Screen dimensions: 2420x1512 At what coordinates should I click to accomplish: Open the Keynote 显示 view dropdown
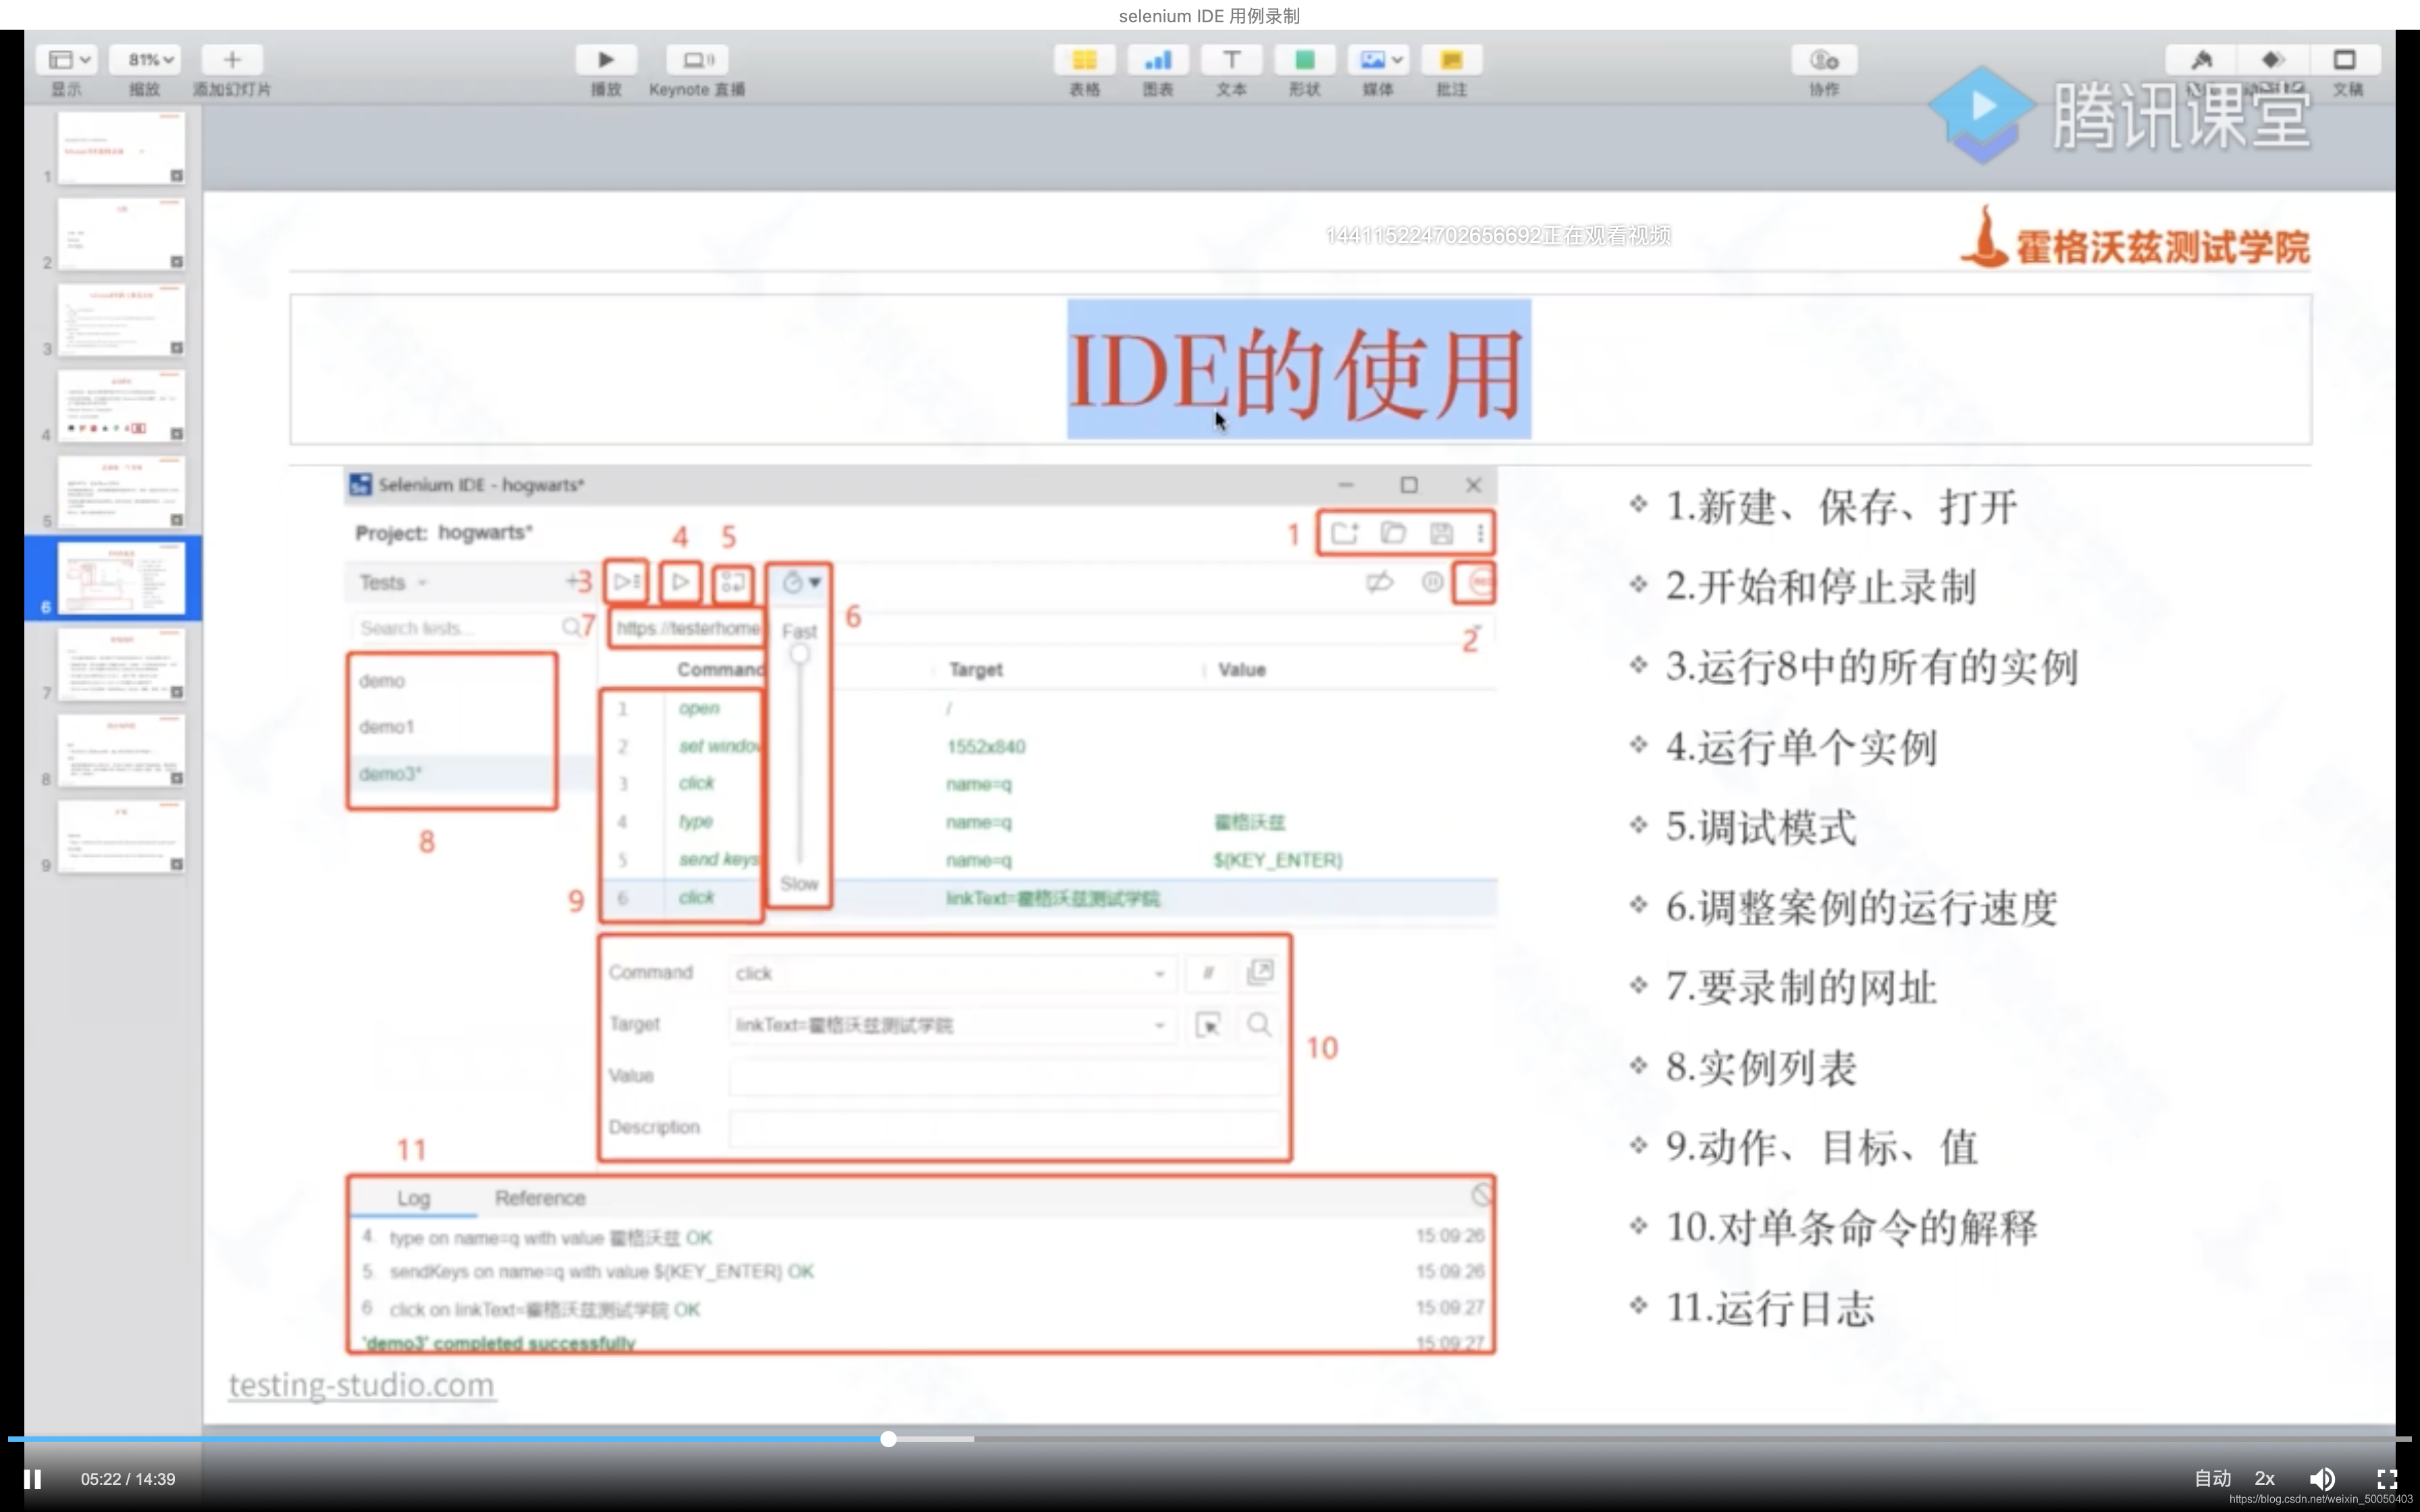point(67,60)
